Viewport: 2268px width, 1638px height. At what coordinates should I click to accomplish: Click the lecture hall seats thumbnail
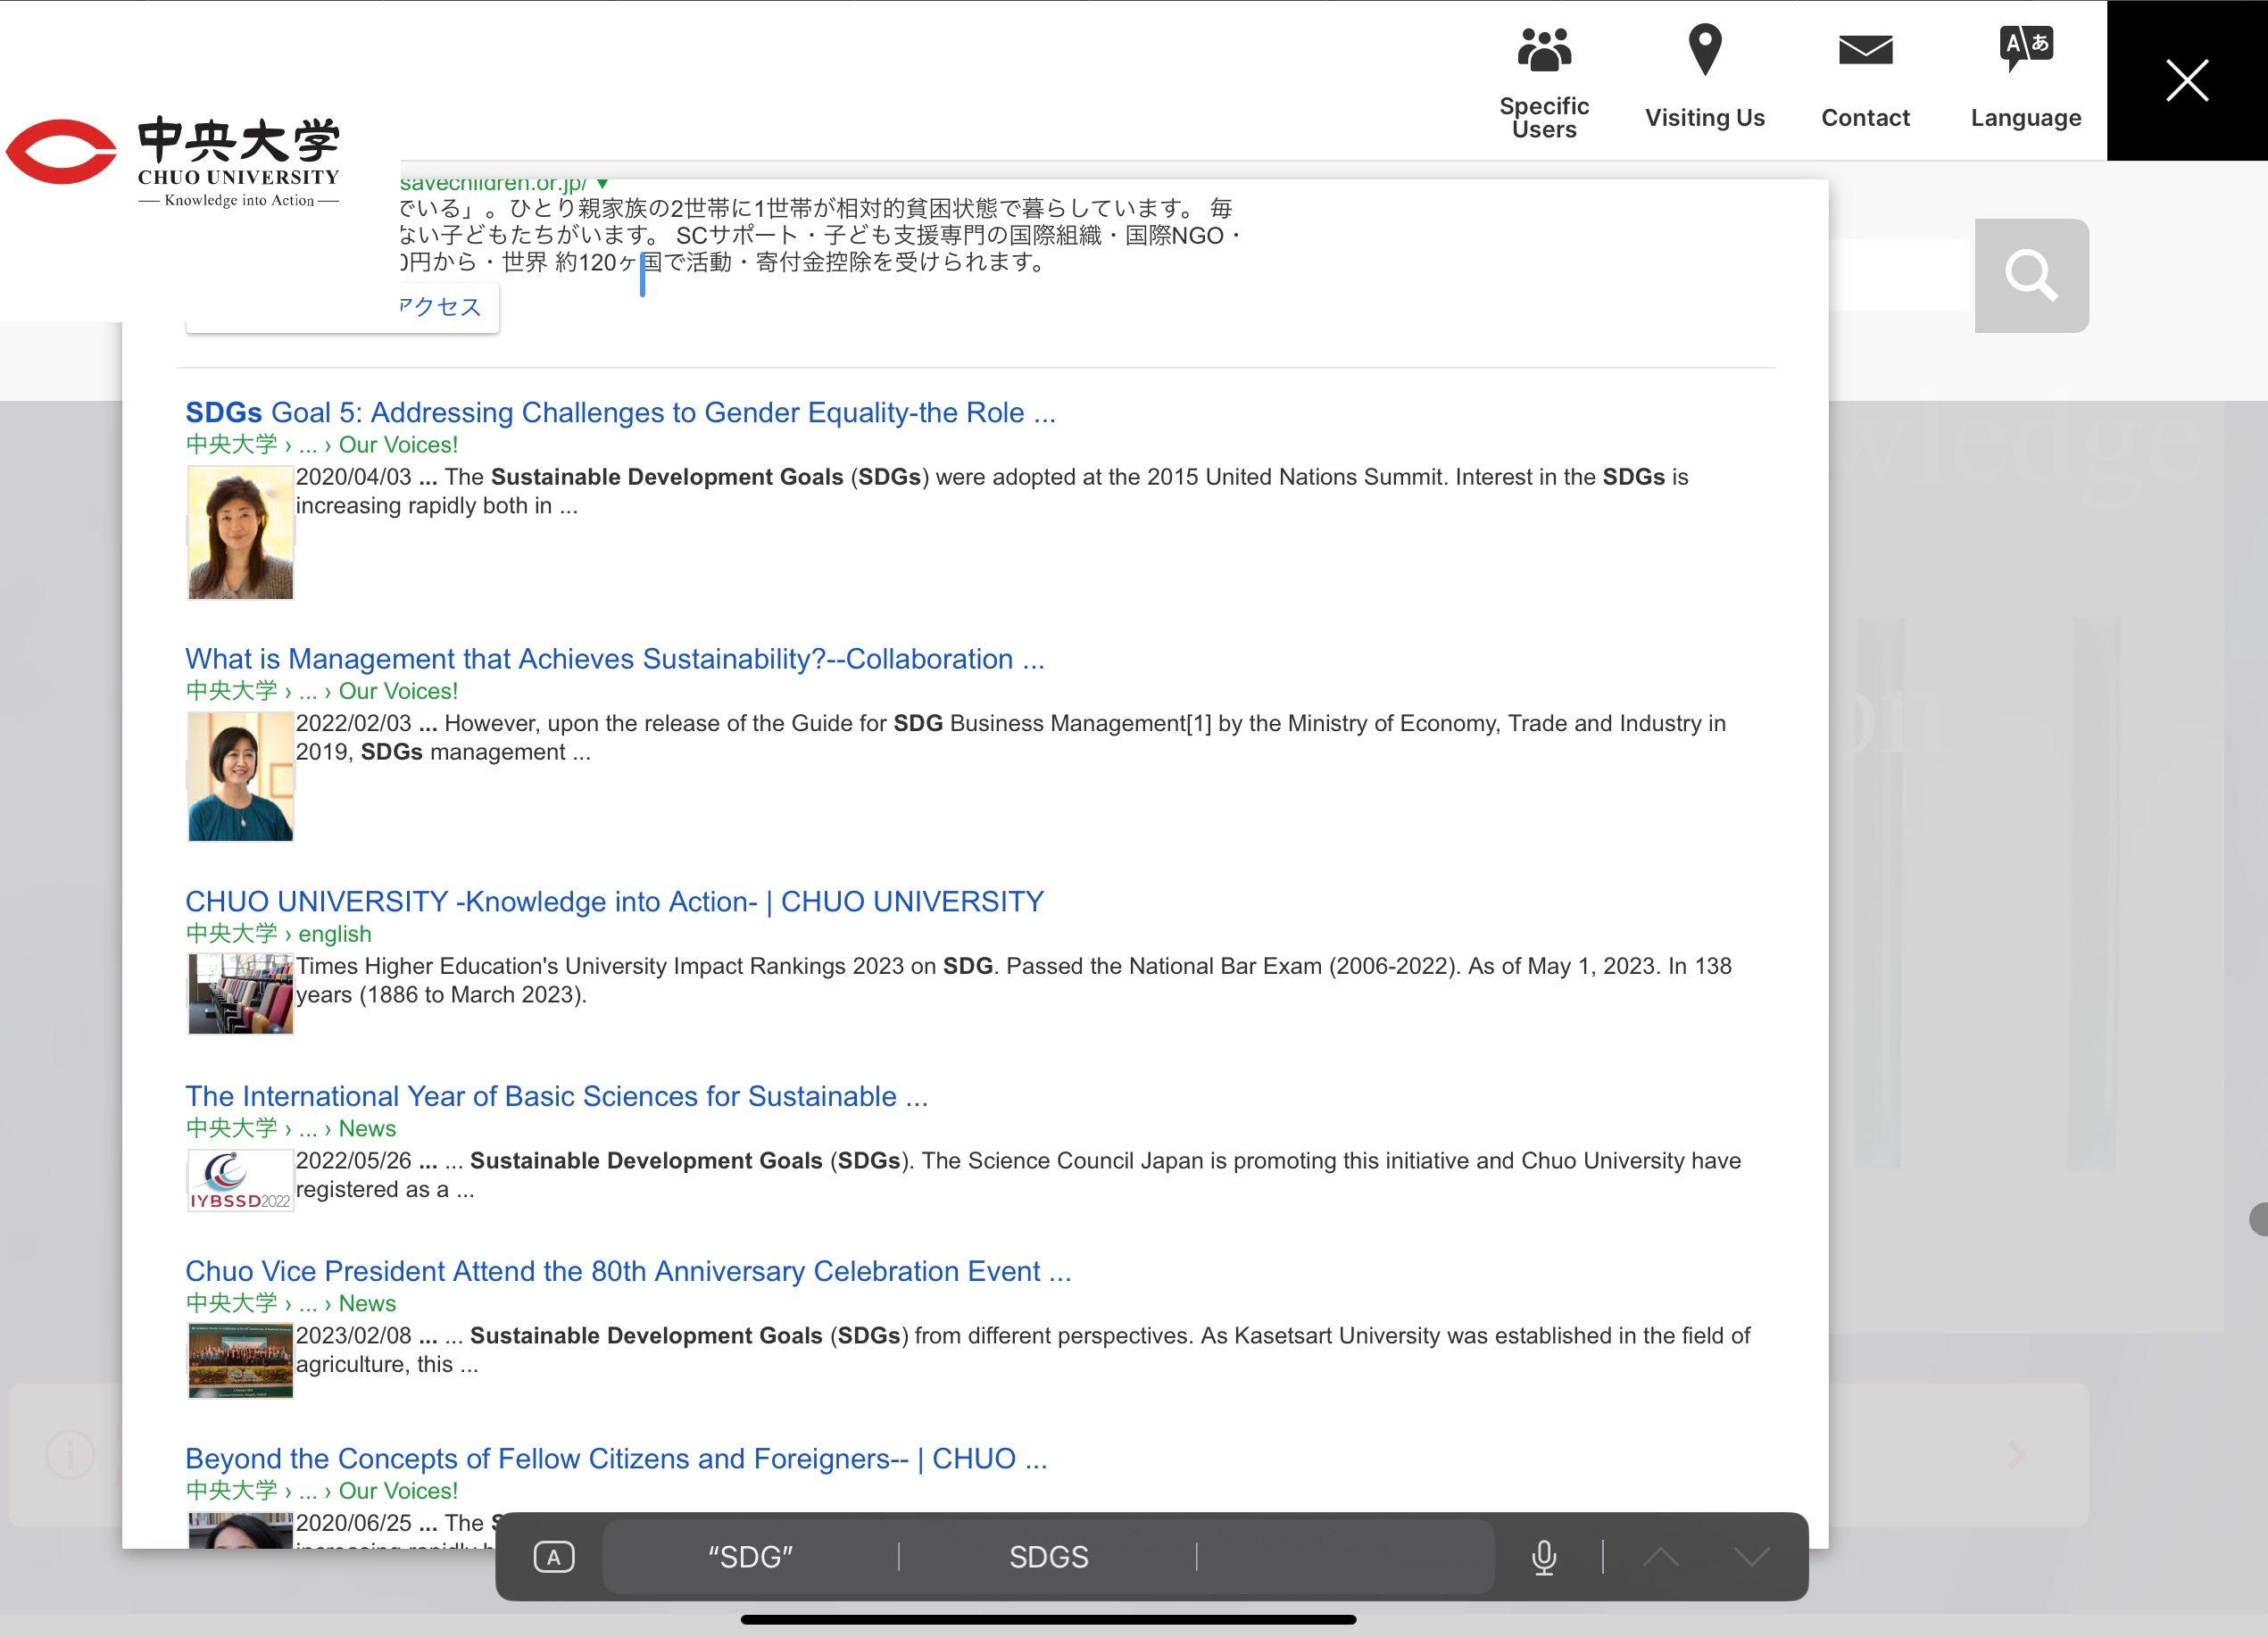[240, 994]
